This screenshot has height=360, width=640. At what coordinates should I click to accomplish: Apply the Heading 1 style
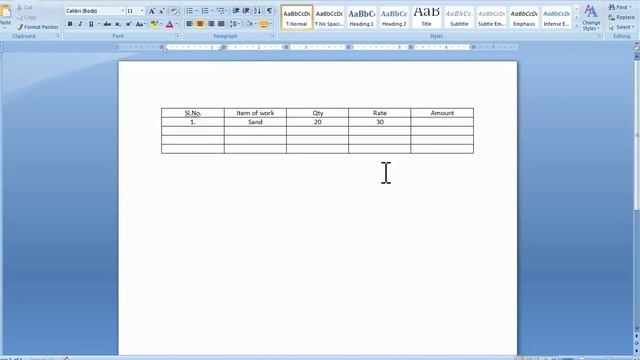coord(361,17)
